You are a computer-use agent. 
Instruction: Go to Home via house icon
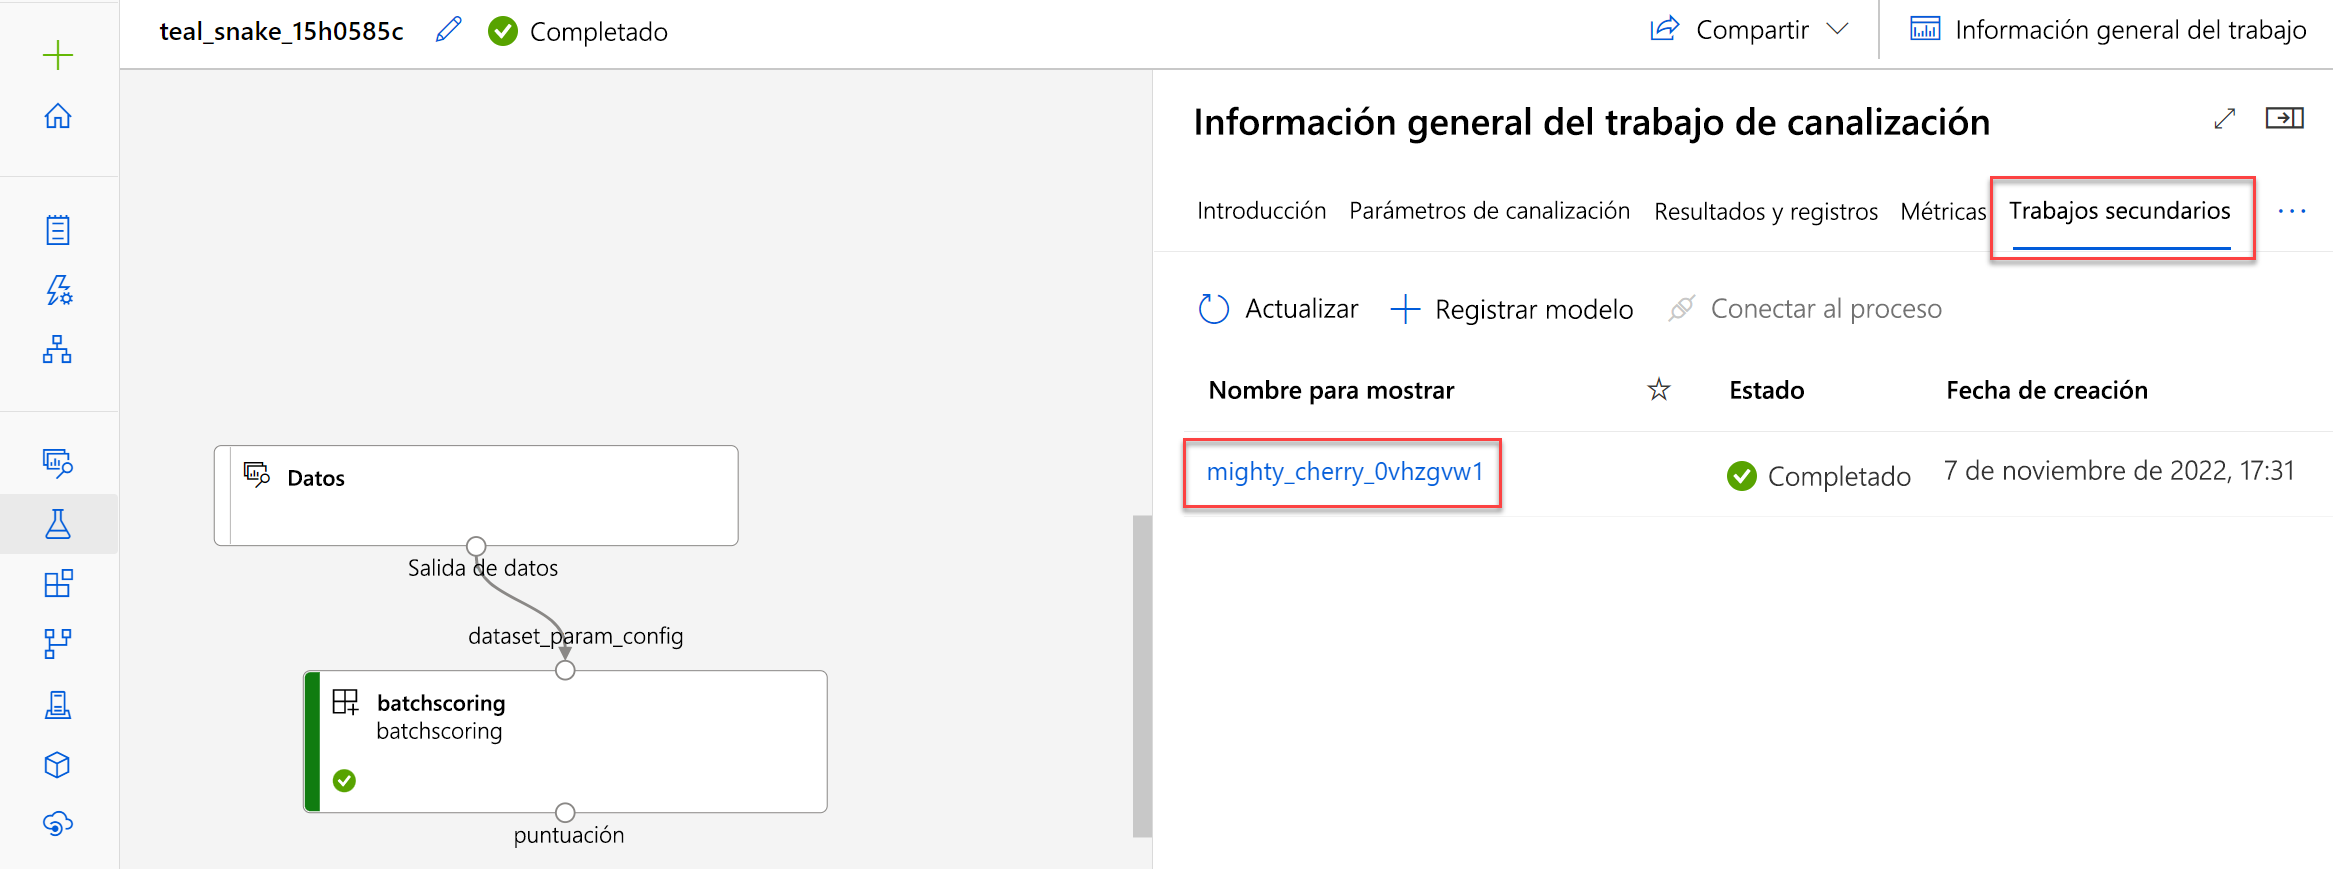pos(58,116)
